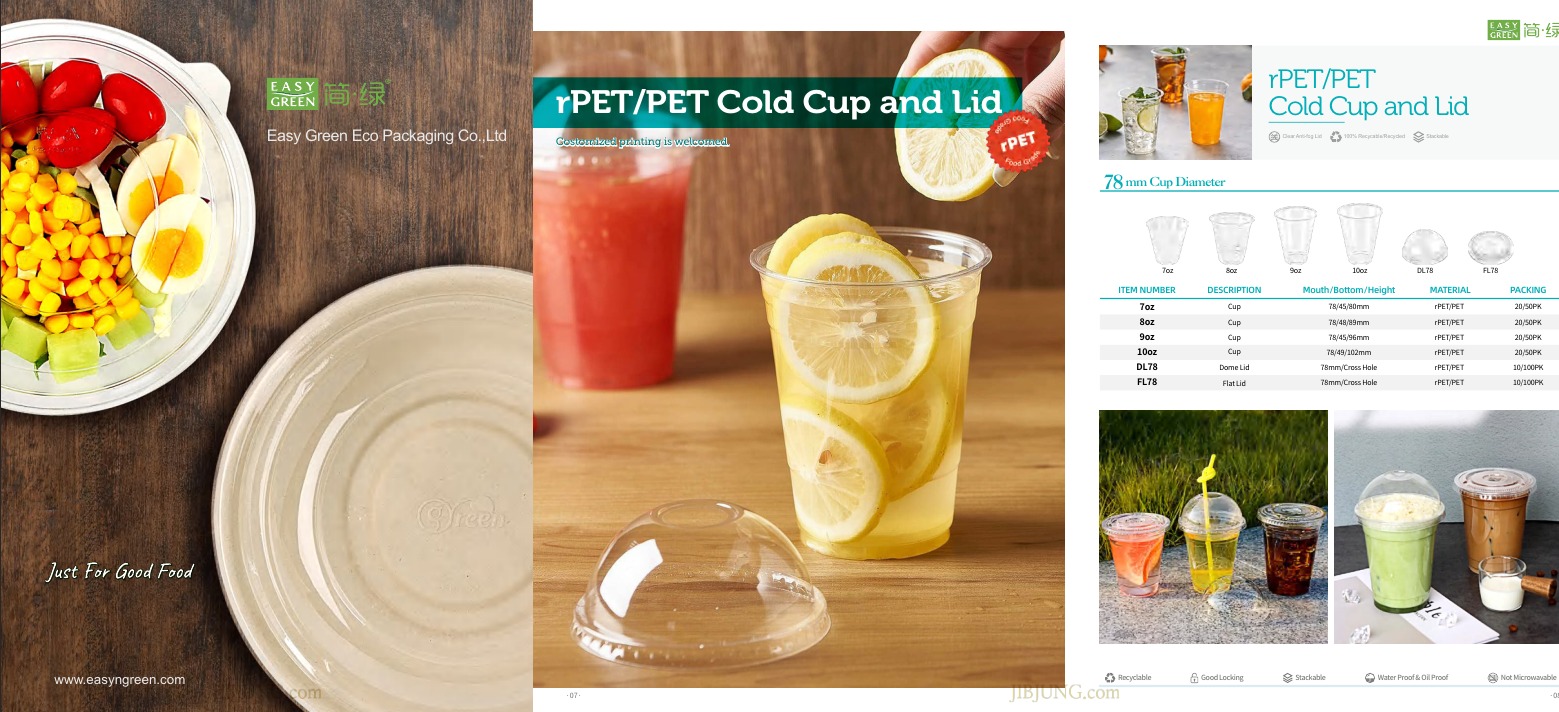Click the ITEM NUMBER column header
The width and height of the screenshot is (1559, 712).
click(x=1147, y=290)
